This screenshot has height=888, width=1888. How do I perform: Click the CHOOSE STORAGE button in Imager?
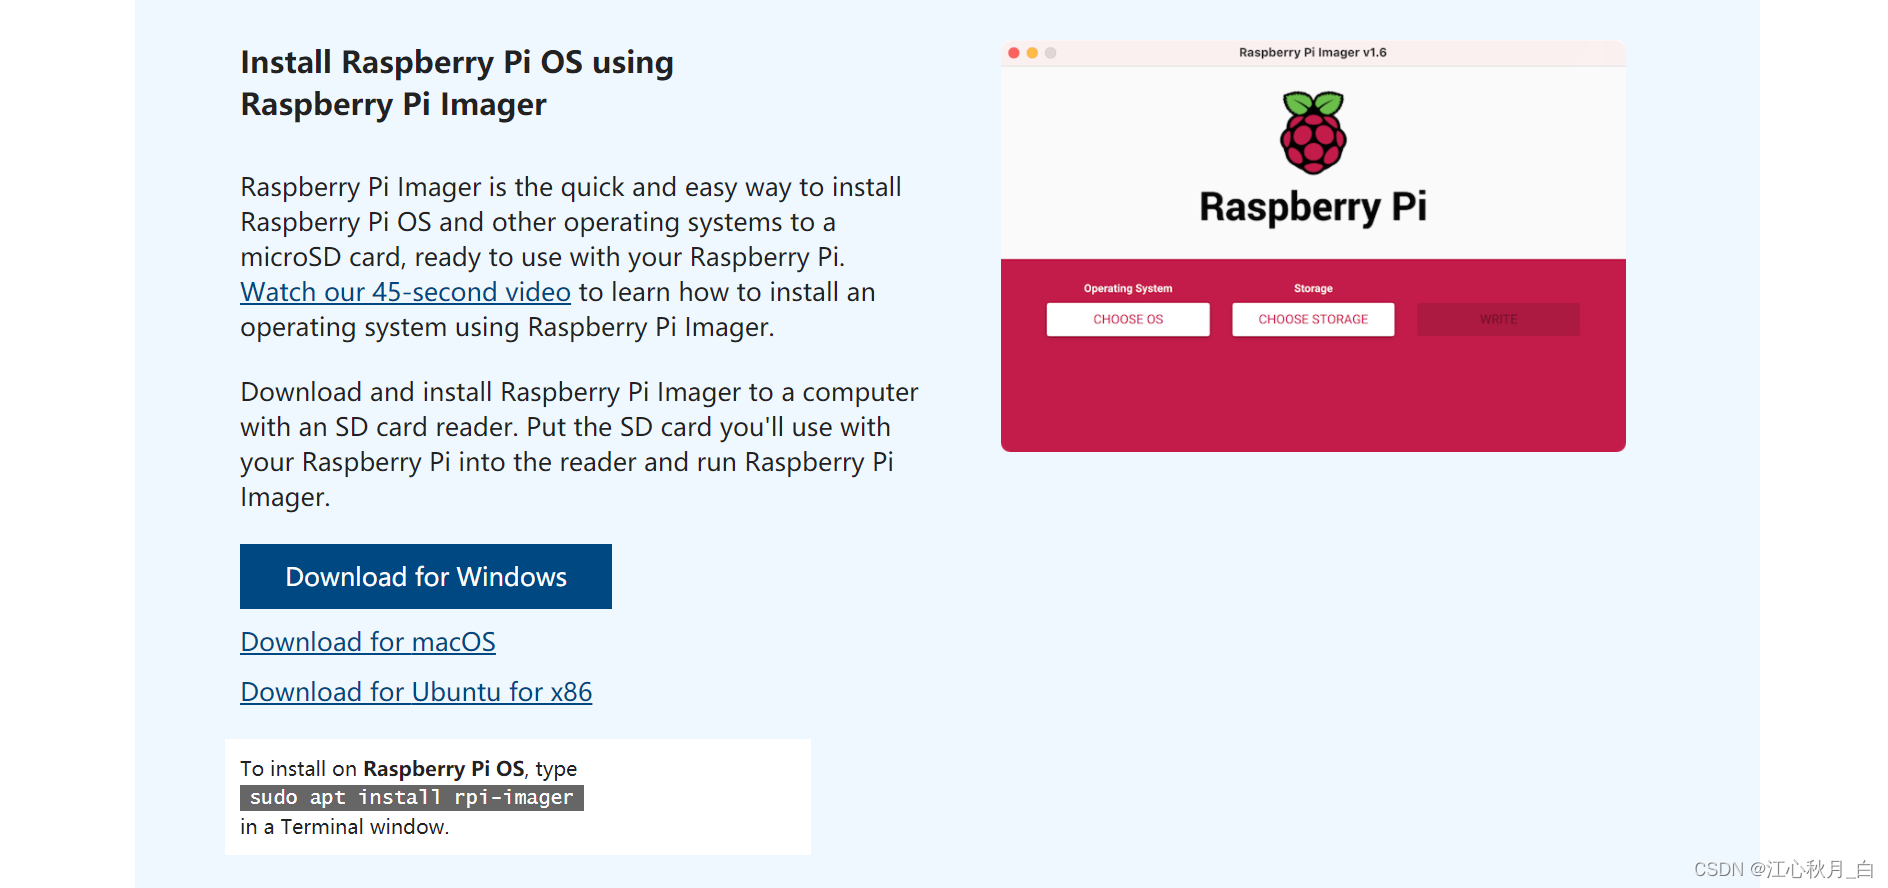[x=1313, y=319]
